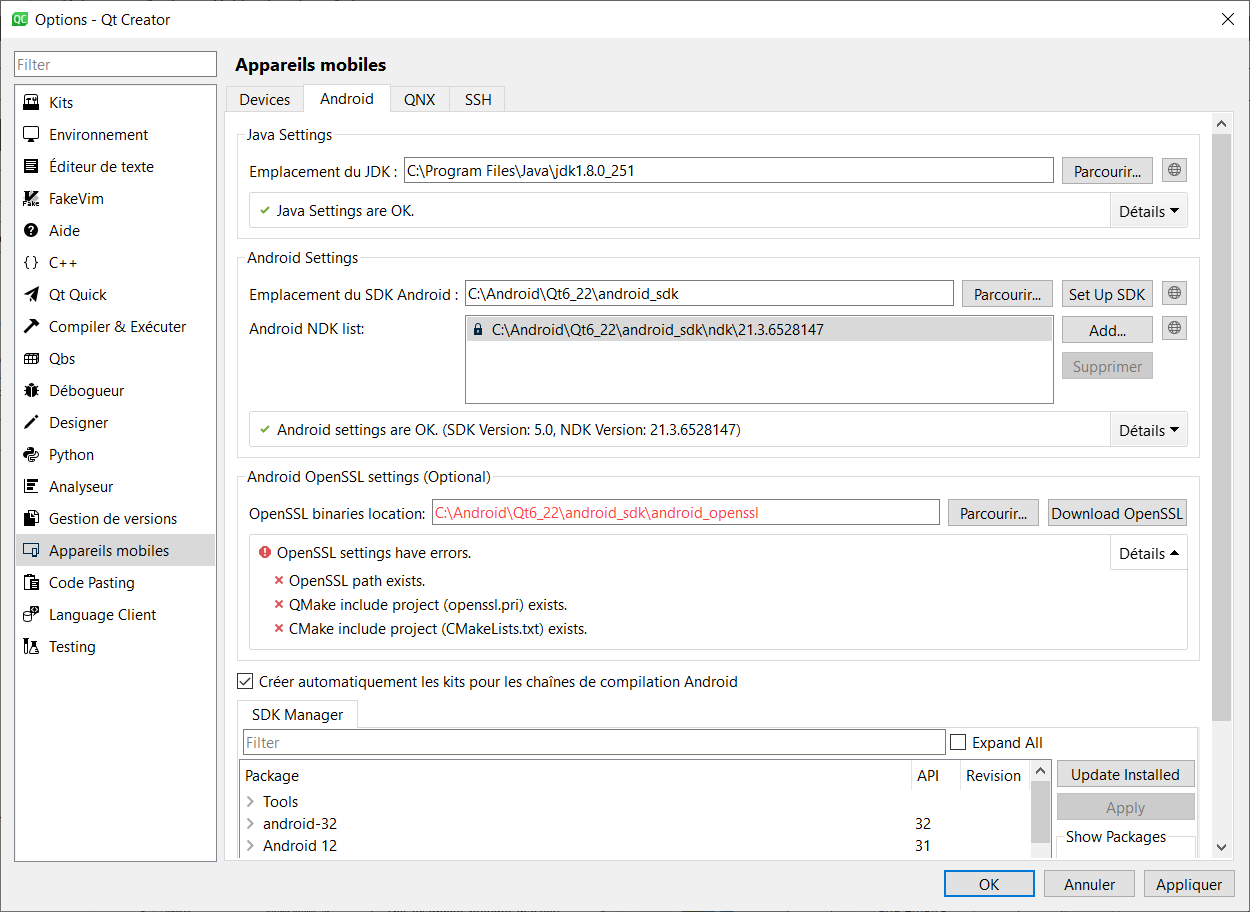Enable the Expand All checkbox
1250x912 pixels.
958,742
